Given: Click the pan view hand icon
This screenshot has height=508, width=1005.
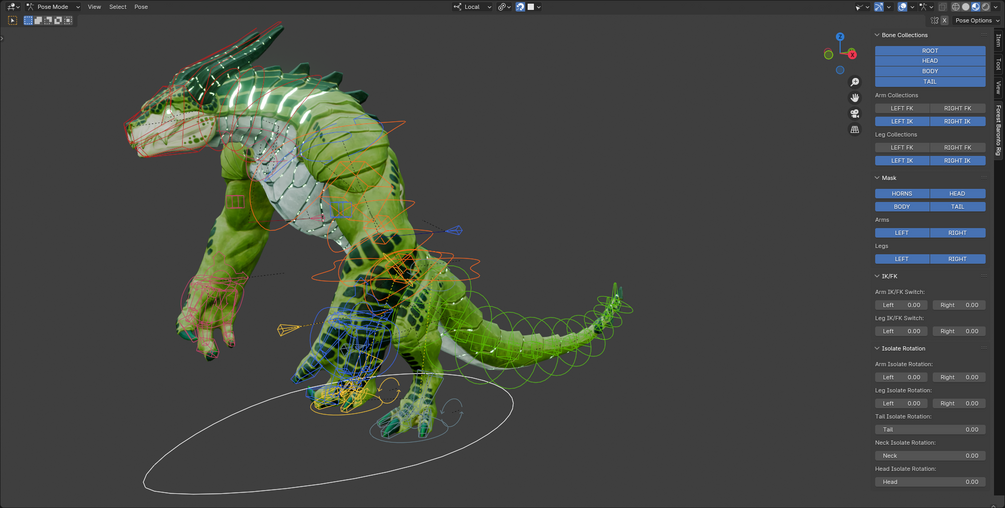Looking at the screenshot, I should click(854, 97).
